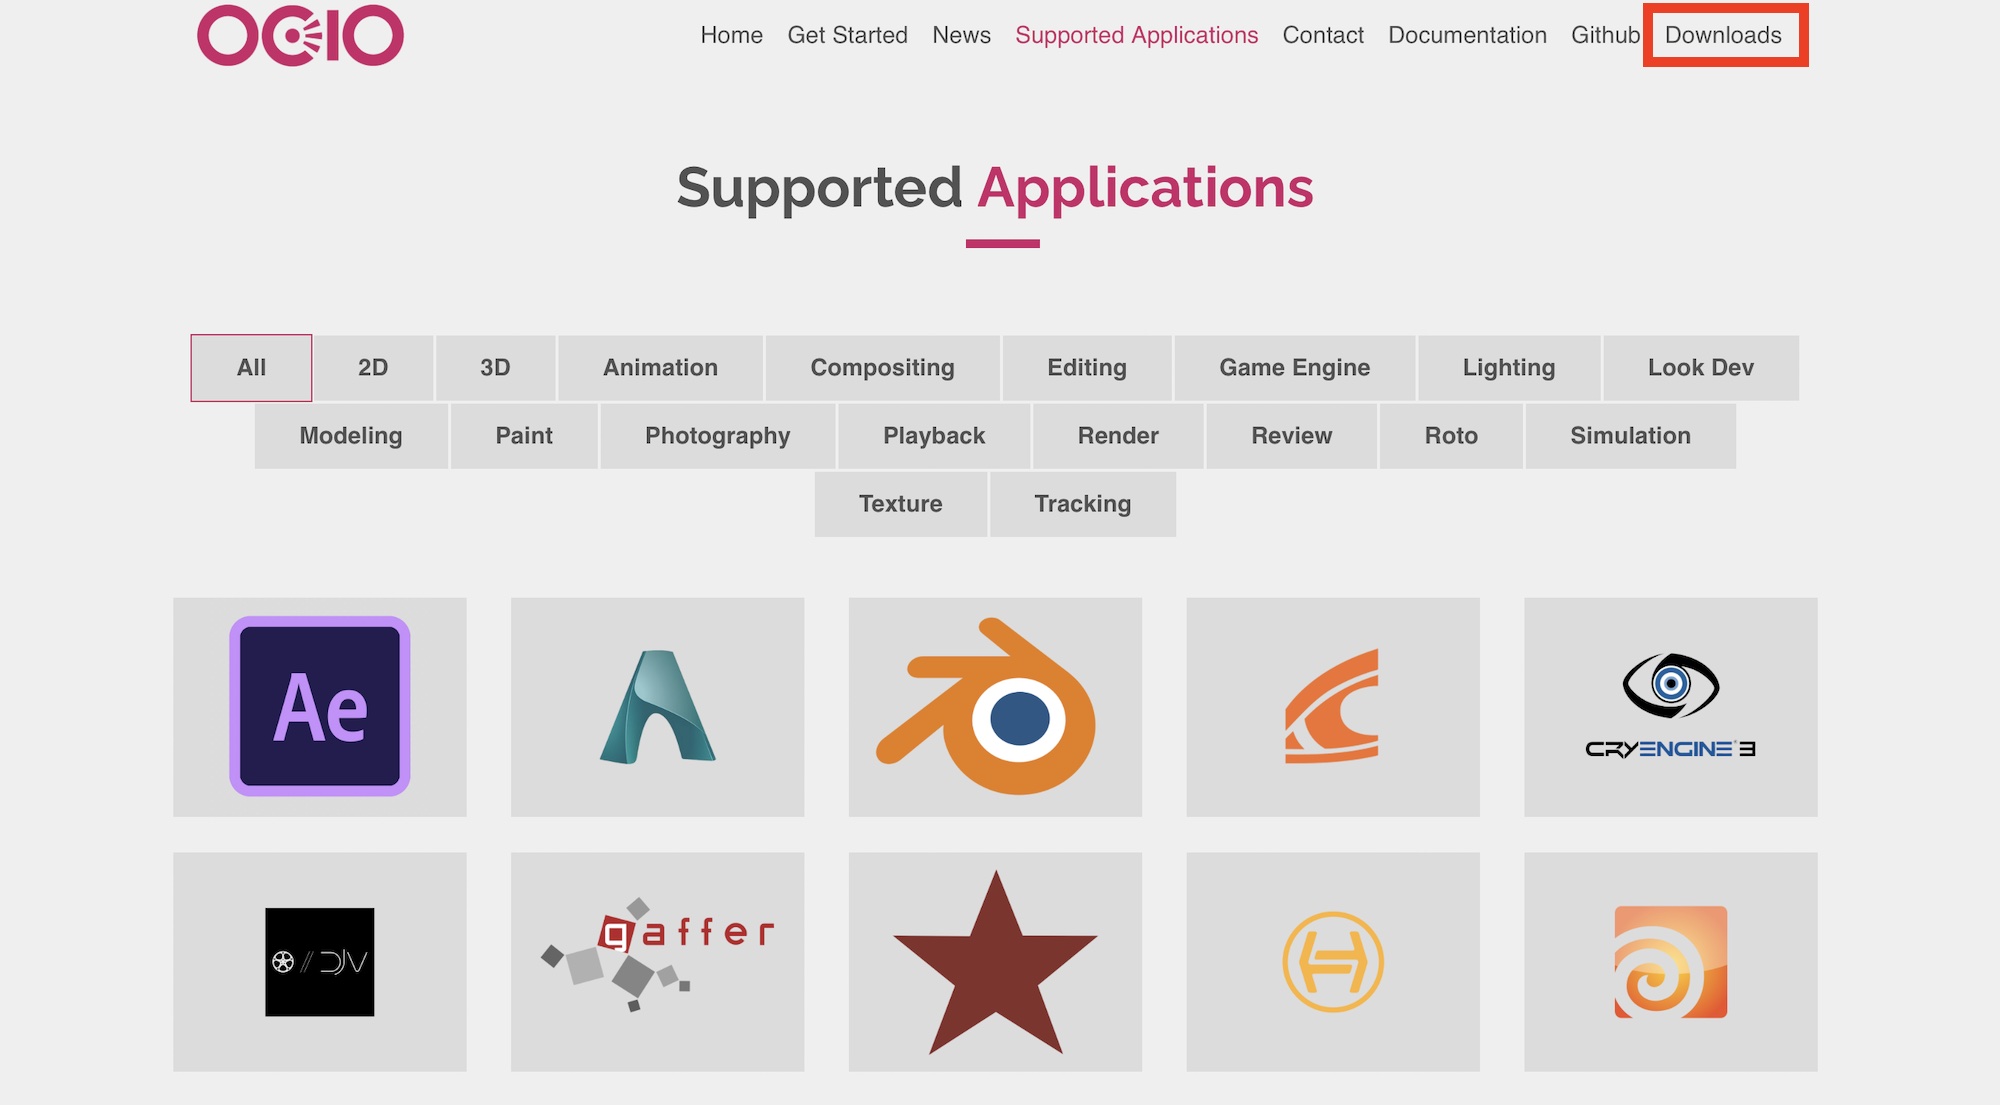The width and height of the screenshot is (2000, 1105).
Task: Go to the Get Started page
Action: click(847, 36)
